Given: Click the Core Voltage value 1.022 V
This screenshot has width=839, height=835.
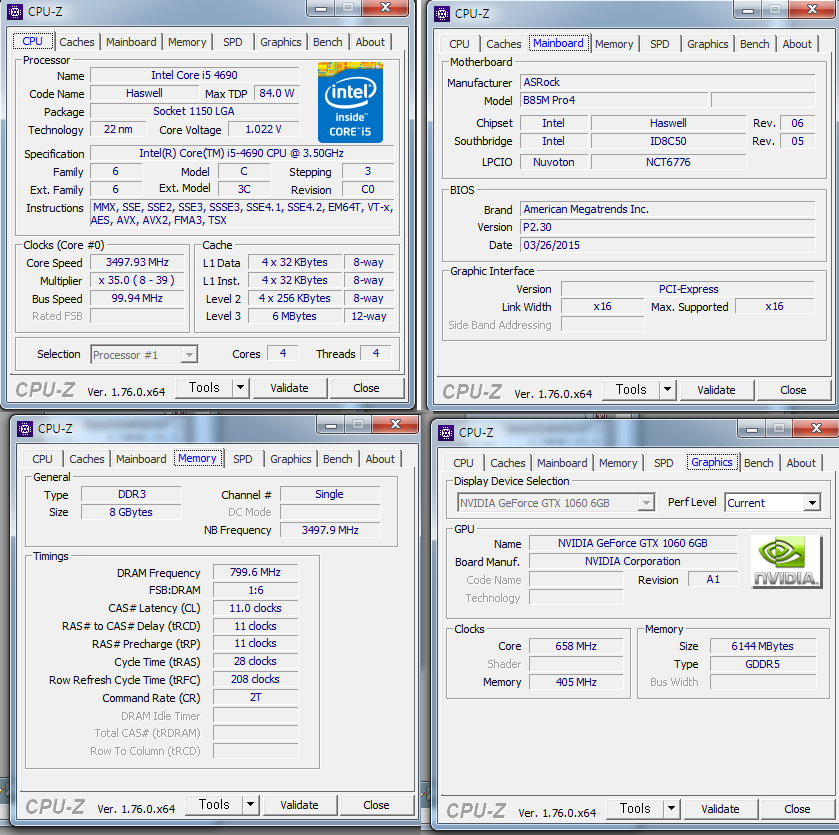Looking at the screenshot, I should point(263,129).
